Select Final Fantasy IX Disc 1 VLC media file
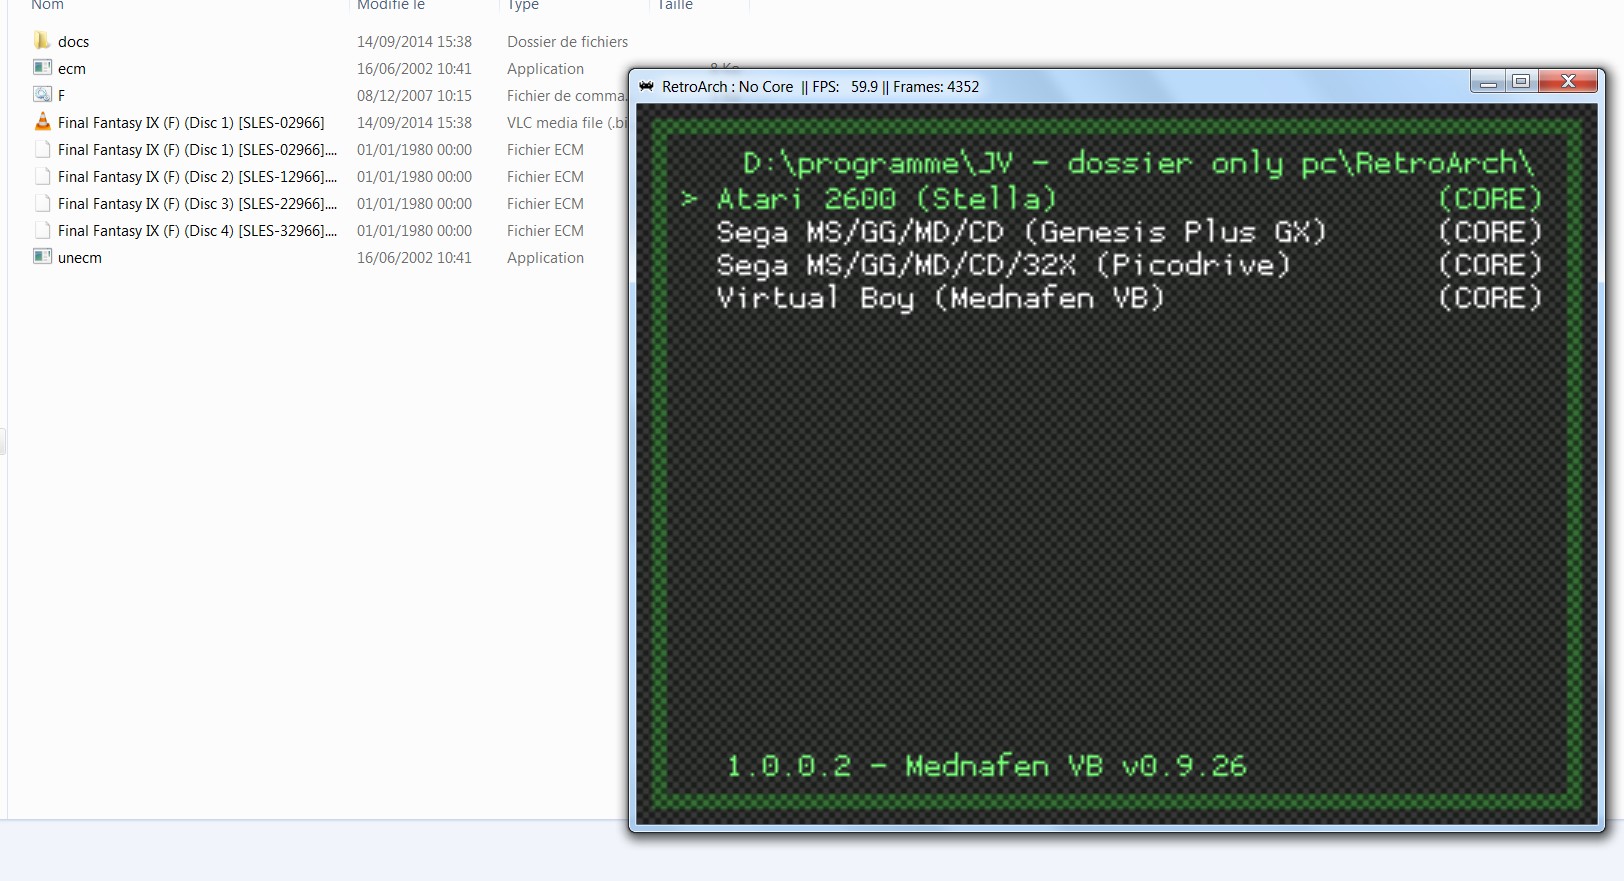This screenshot has width=1624, height=881. (191, 123)
